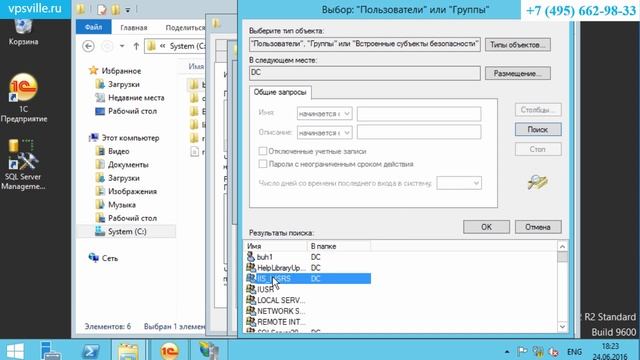Open Server Manager from the taskbar
640x360 pixels.
tap(51, 351)
